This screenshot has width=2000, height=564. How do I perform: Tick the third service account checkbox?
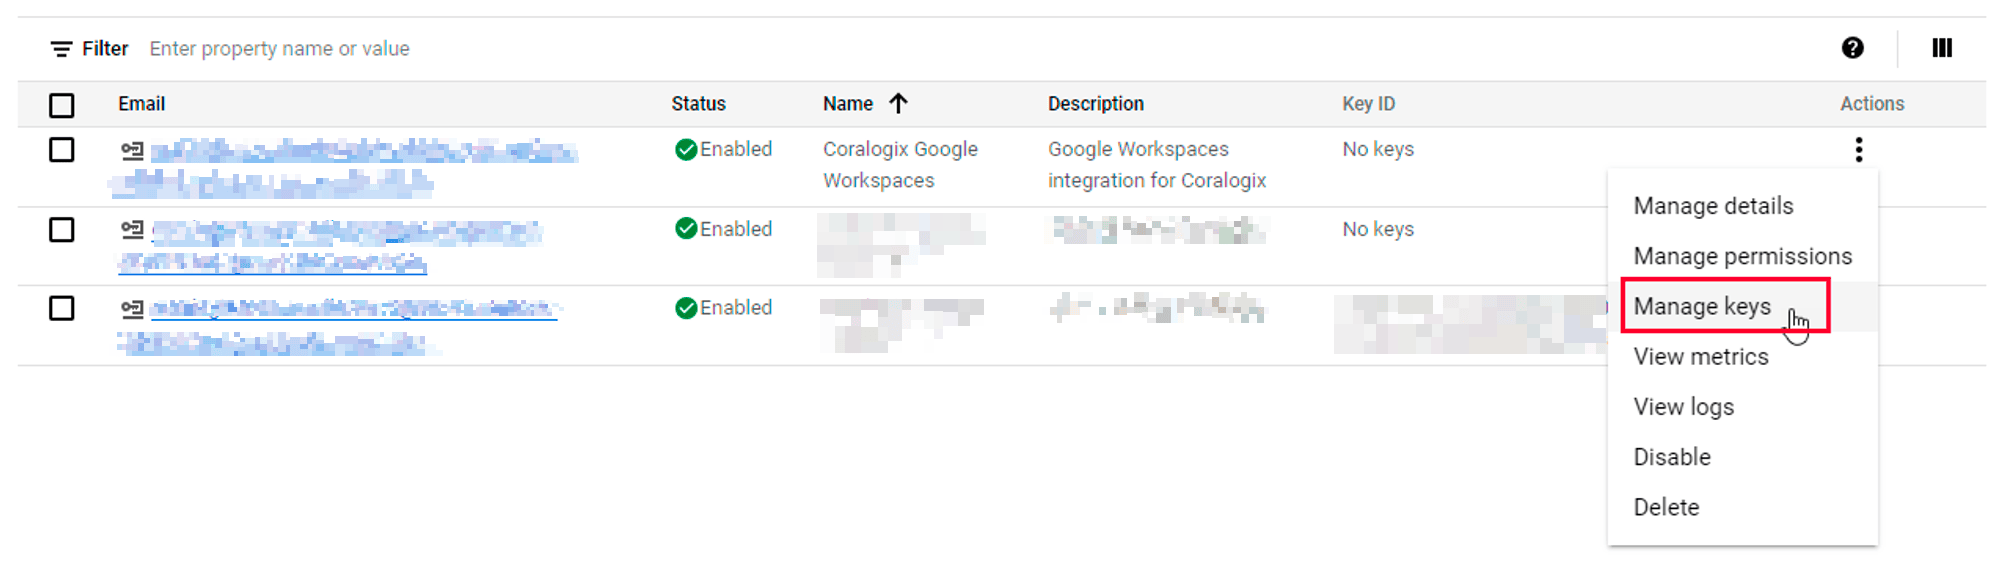(x=62, y=308)
